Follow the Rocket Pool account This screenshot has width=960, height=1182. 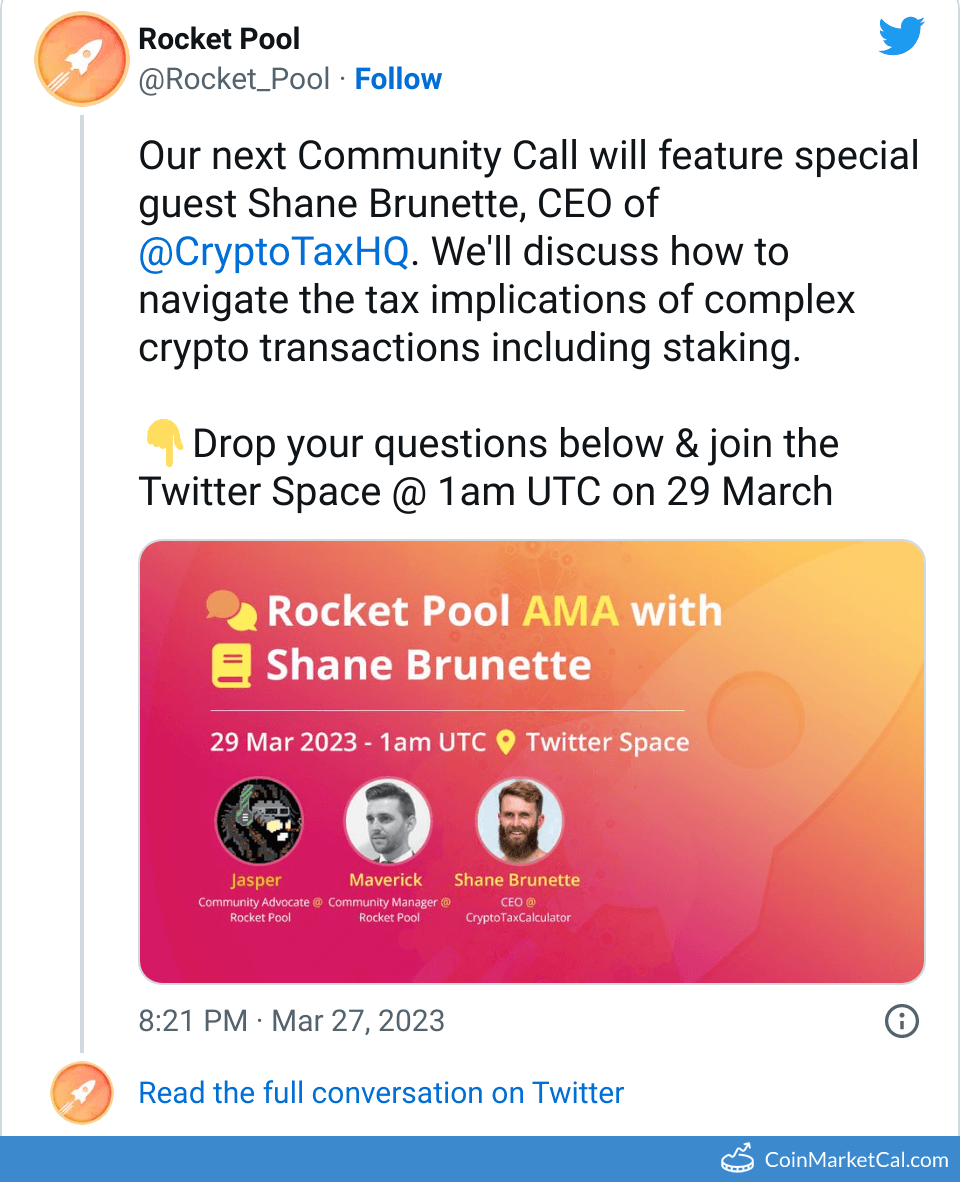click(398, 79)
